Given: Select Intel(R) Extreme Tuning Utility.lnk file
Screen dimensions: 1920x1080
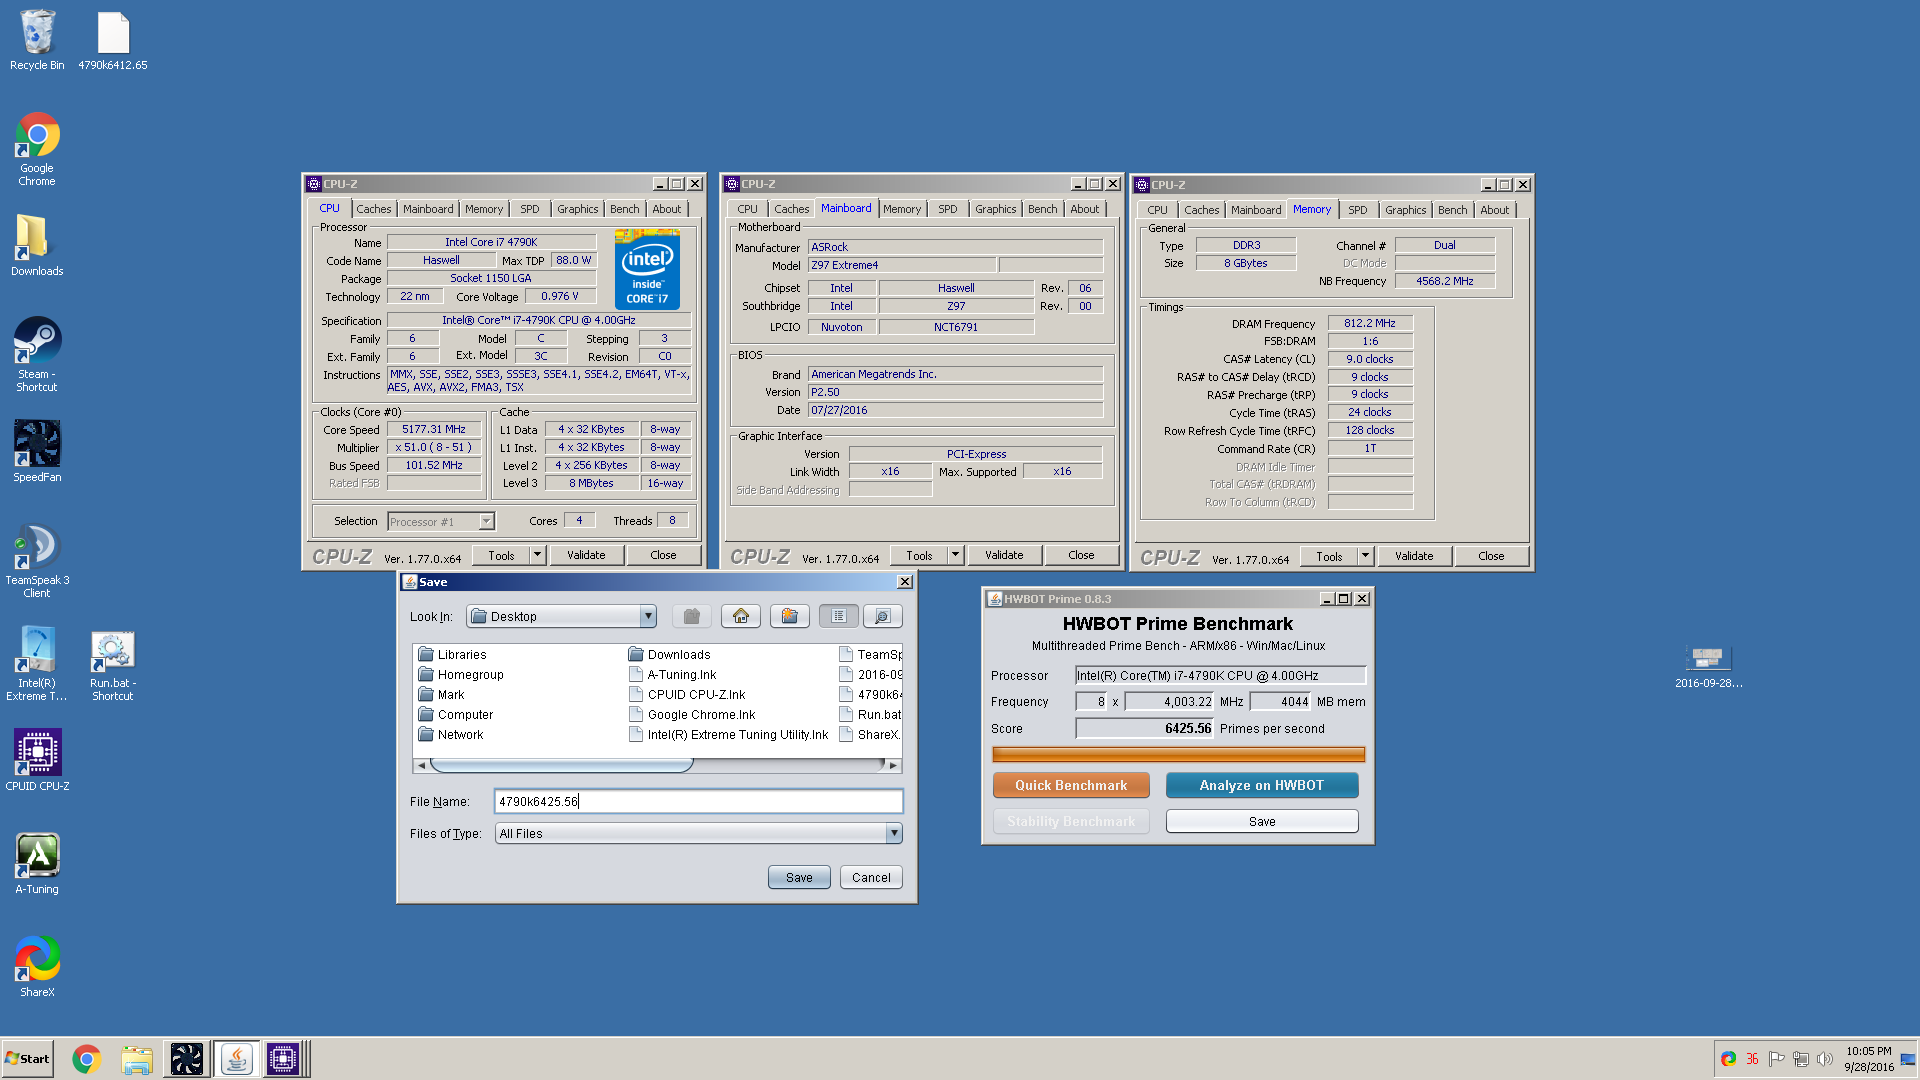Looking at the screenshot, I should [728, 734].
